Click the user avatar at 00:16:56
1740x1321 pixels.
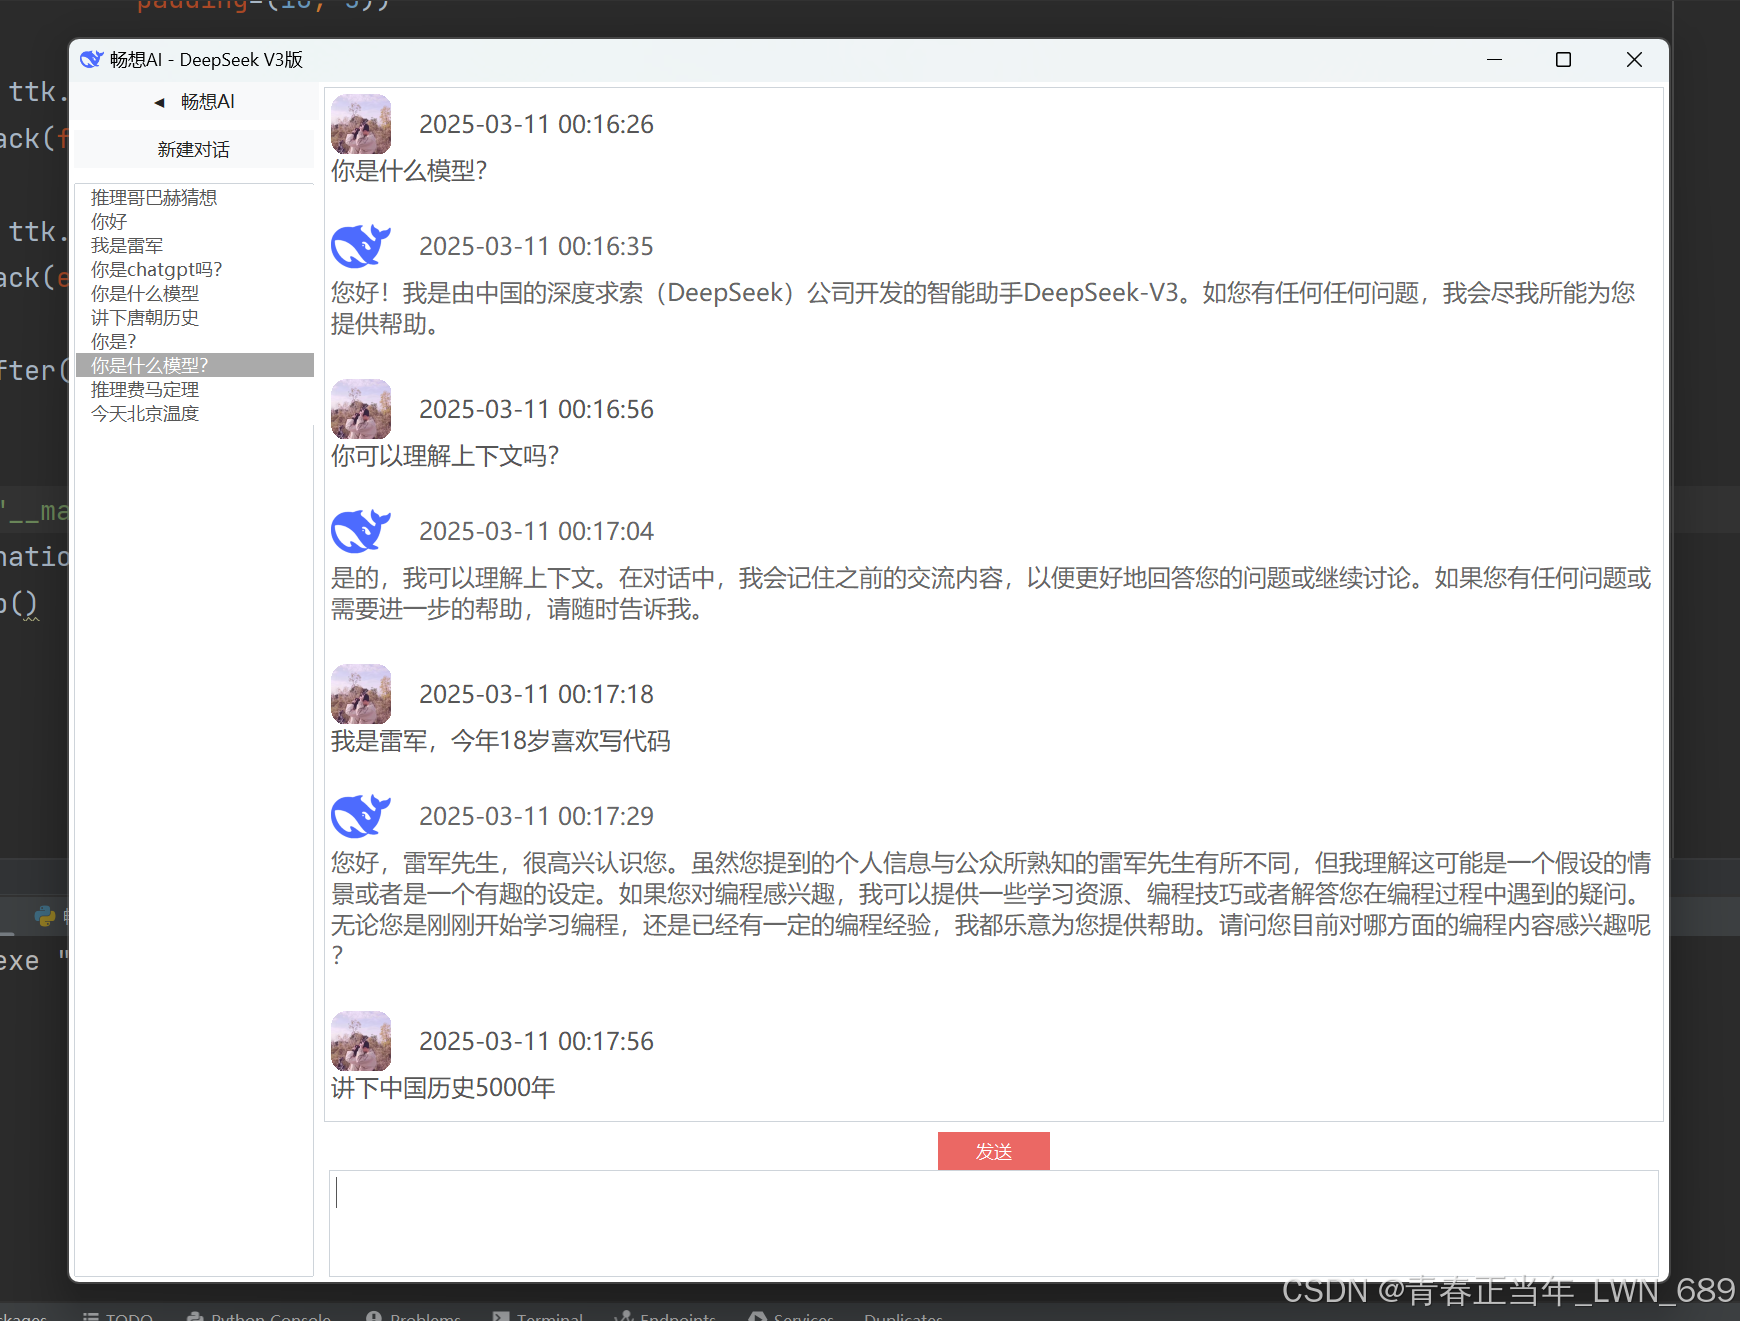(x=361, y=409)
